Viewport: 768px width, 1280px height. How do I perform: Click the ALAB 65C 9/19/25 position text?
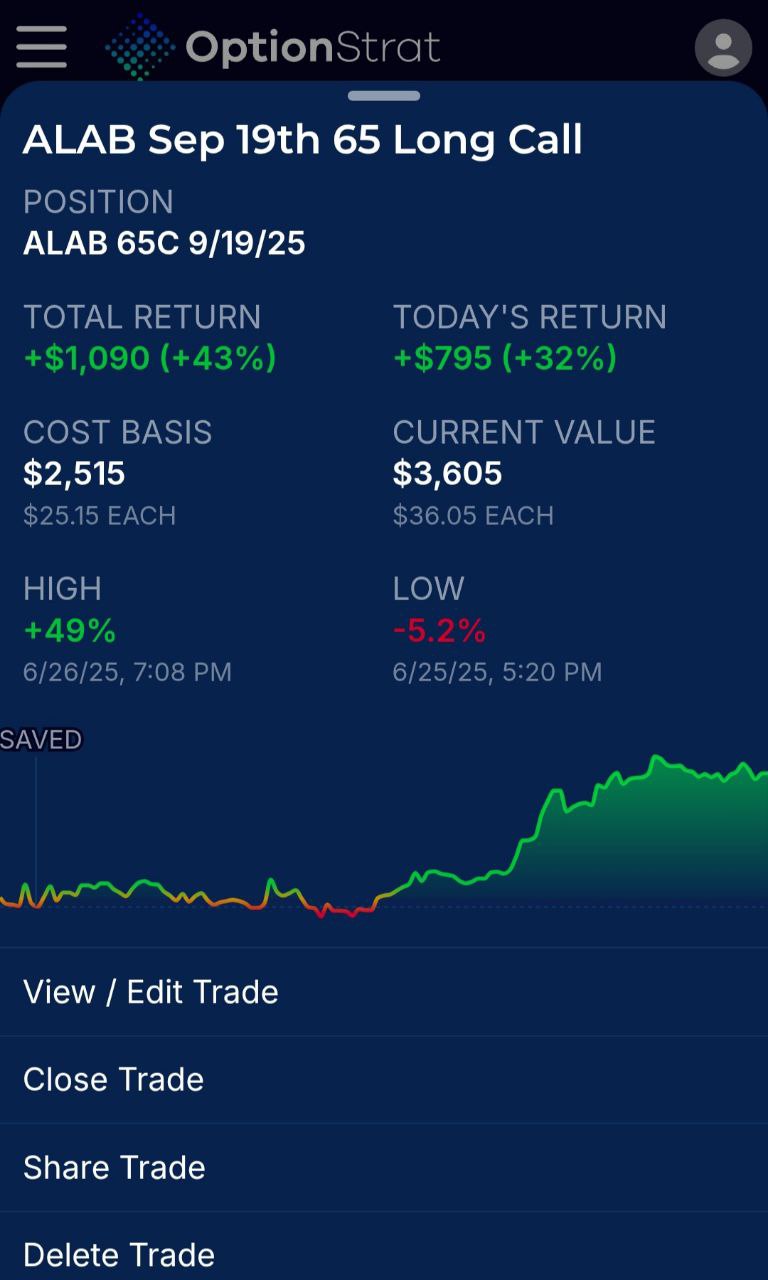pyautogui.click(x=164, y=243)
